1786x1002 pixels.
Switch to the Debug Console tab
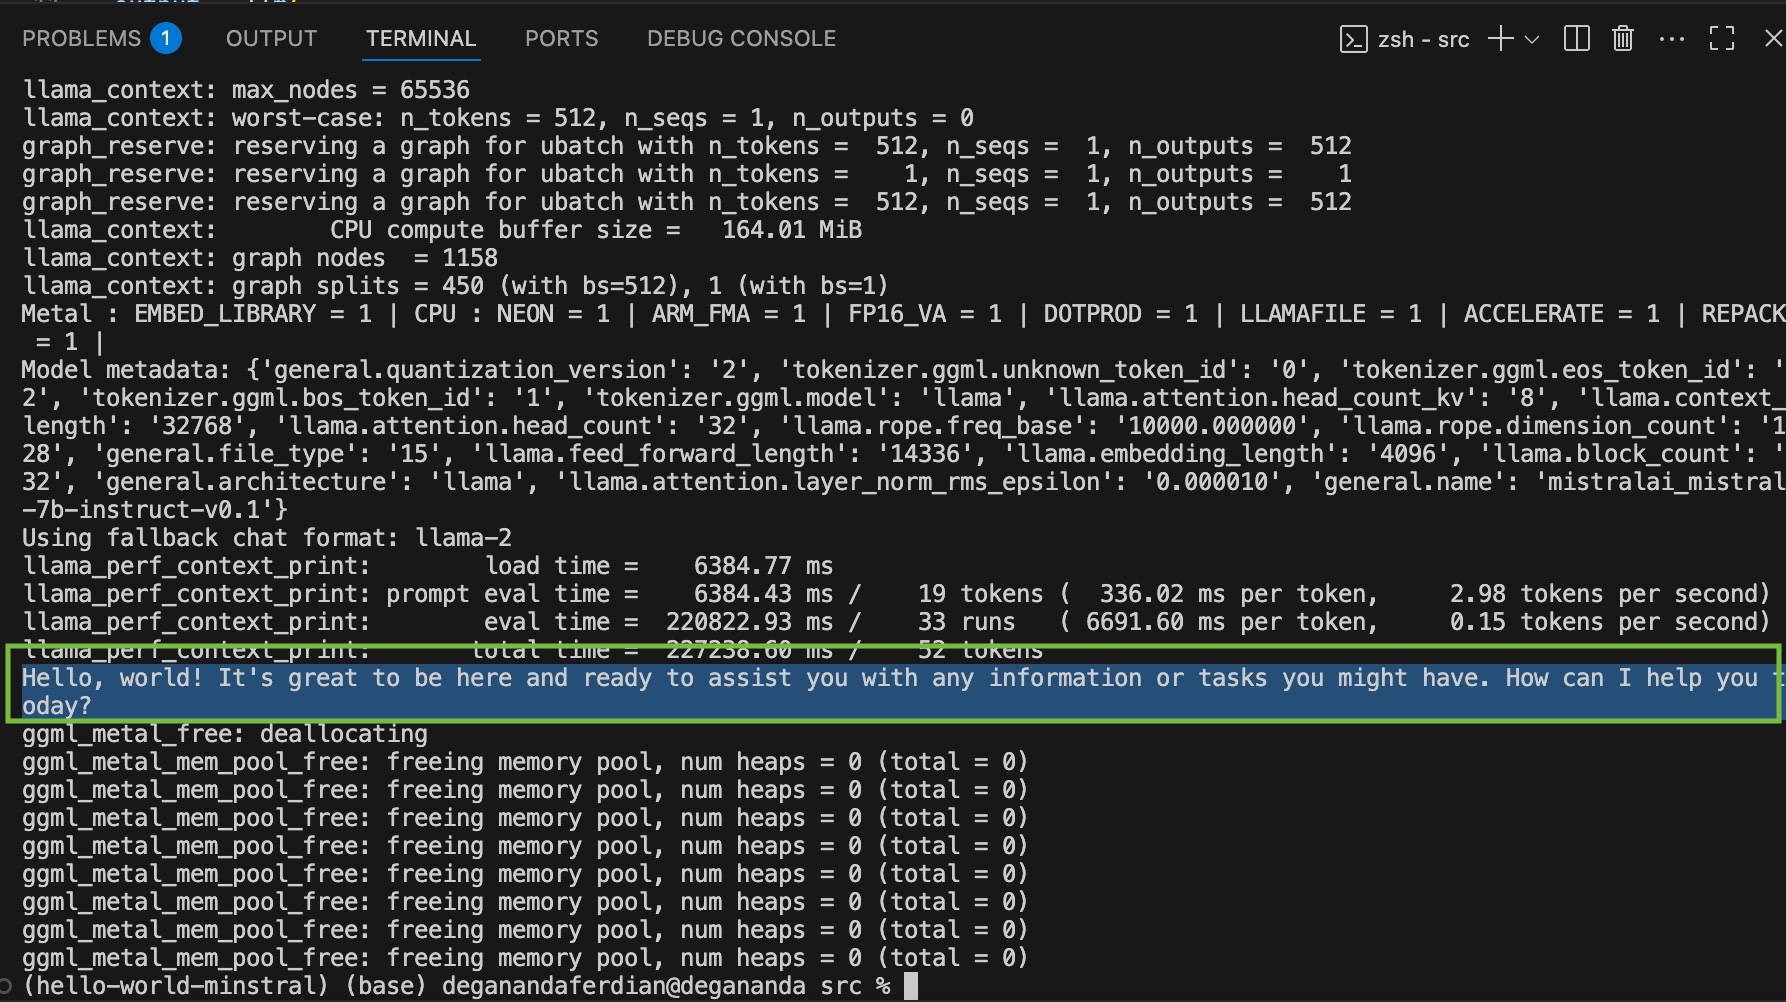pyautogui.click(x=741, y=38)
